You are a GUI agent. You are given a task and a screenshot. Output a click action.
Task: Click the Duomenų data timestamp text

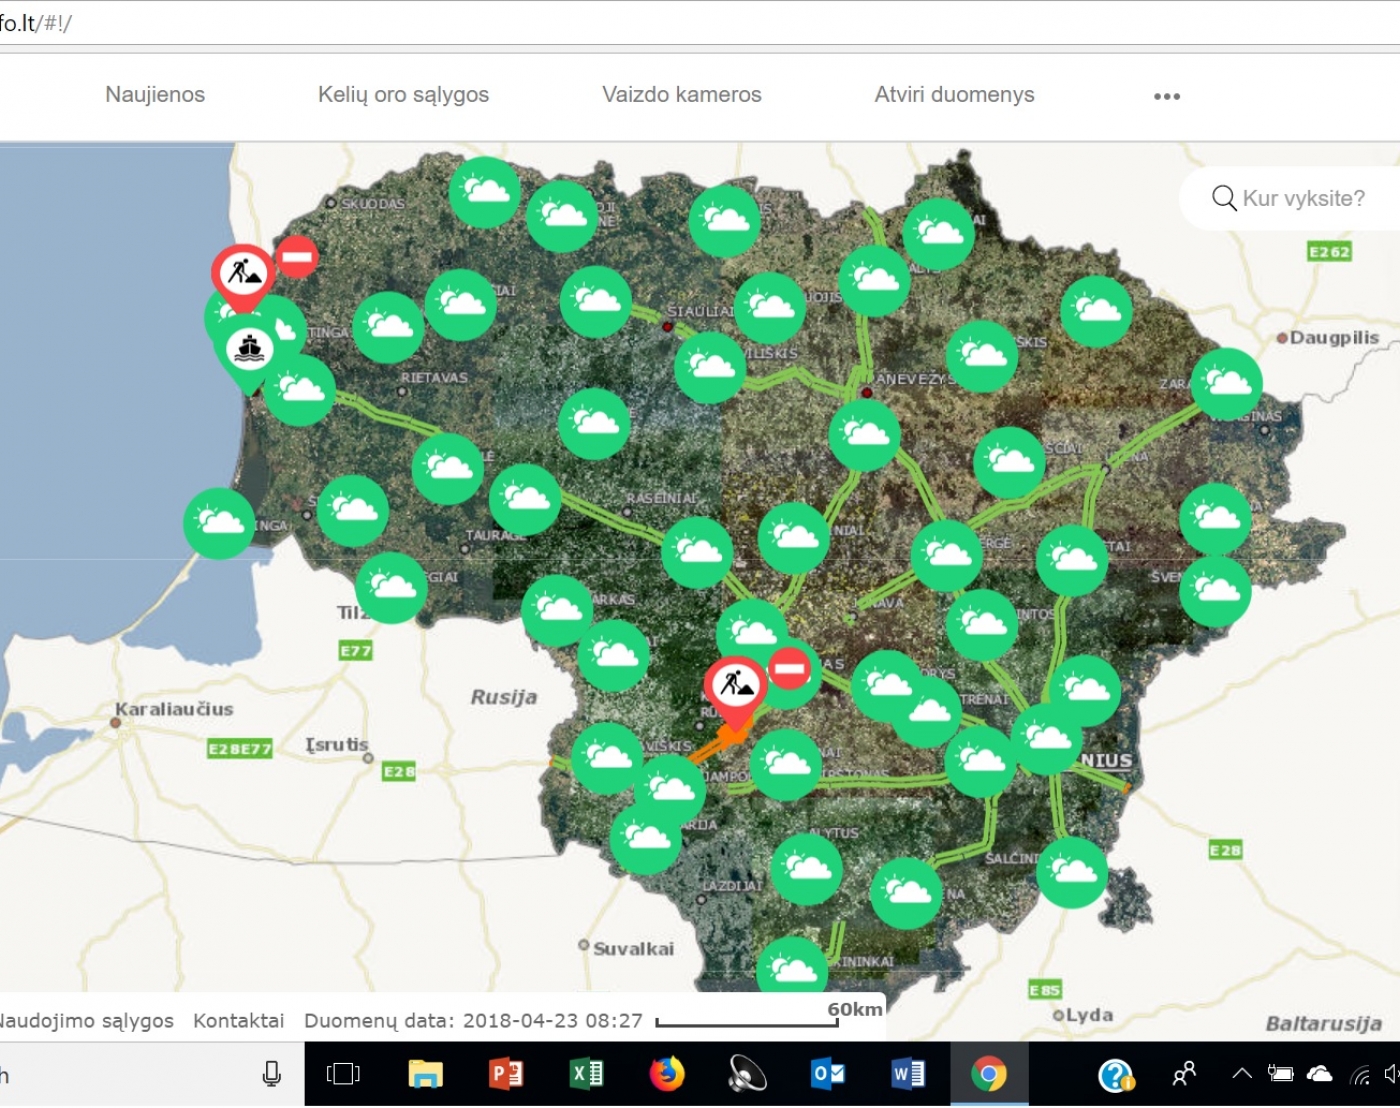(x=473, y=1021)
